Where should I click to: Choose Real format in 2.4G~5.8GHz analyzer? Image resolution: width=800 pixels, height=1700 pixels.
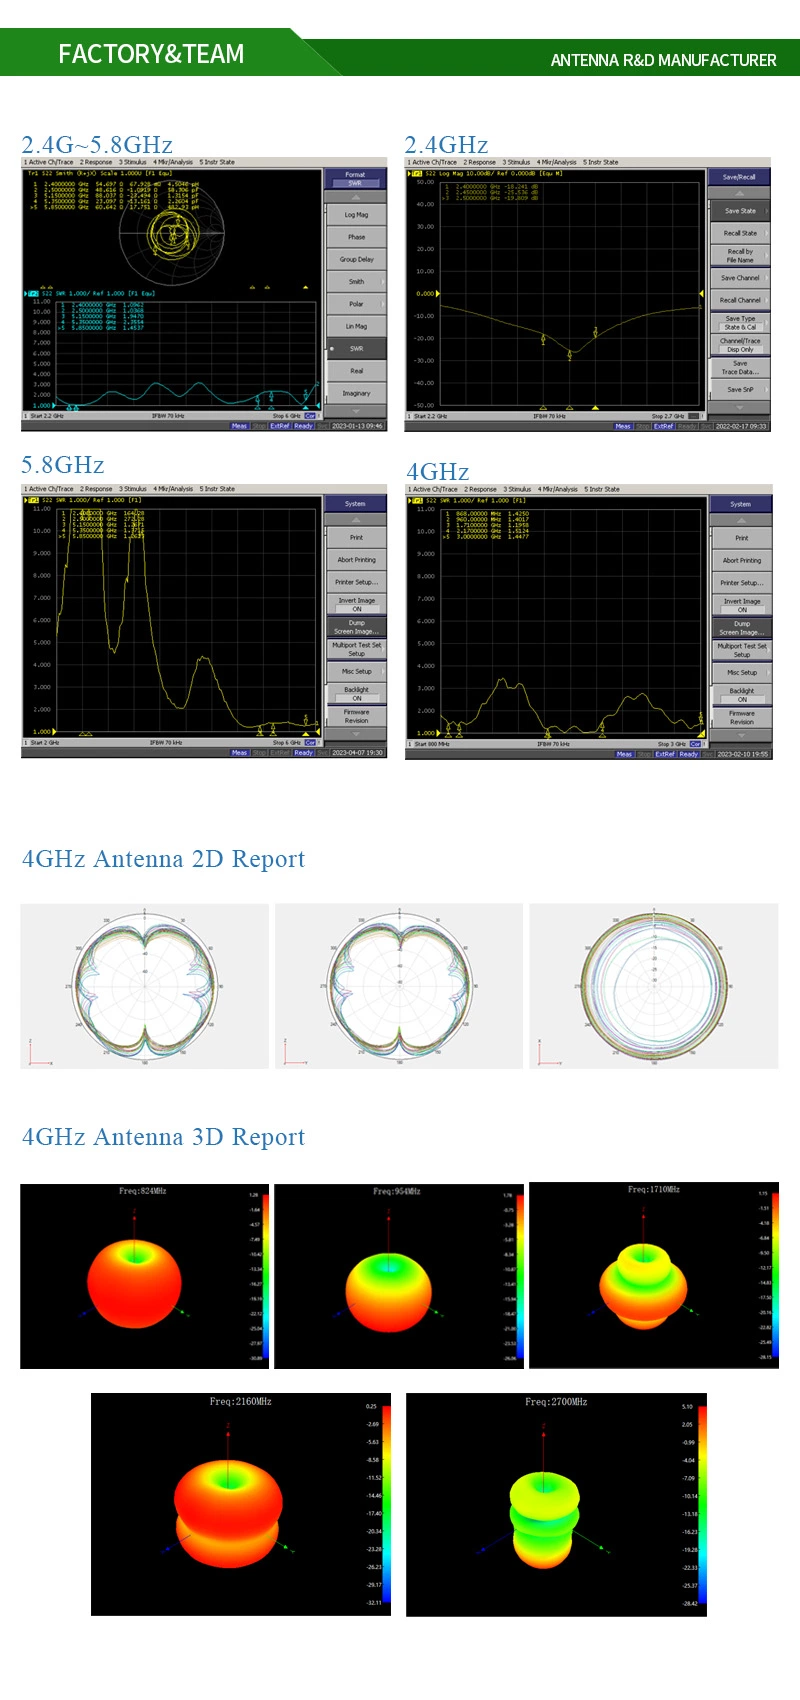(x=356, y=371)
